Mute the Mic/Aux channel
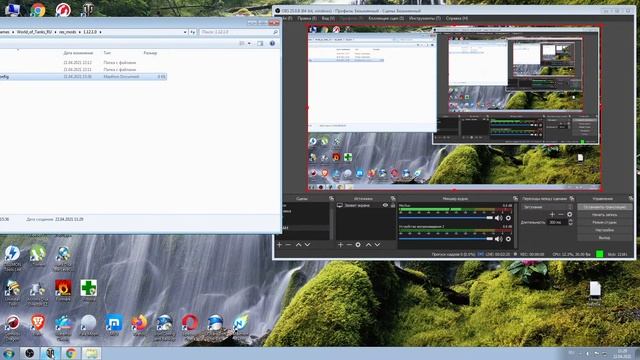The image size is (640, 360). (x=499, y=218)
